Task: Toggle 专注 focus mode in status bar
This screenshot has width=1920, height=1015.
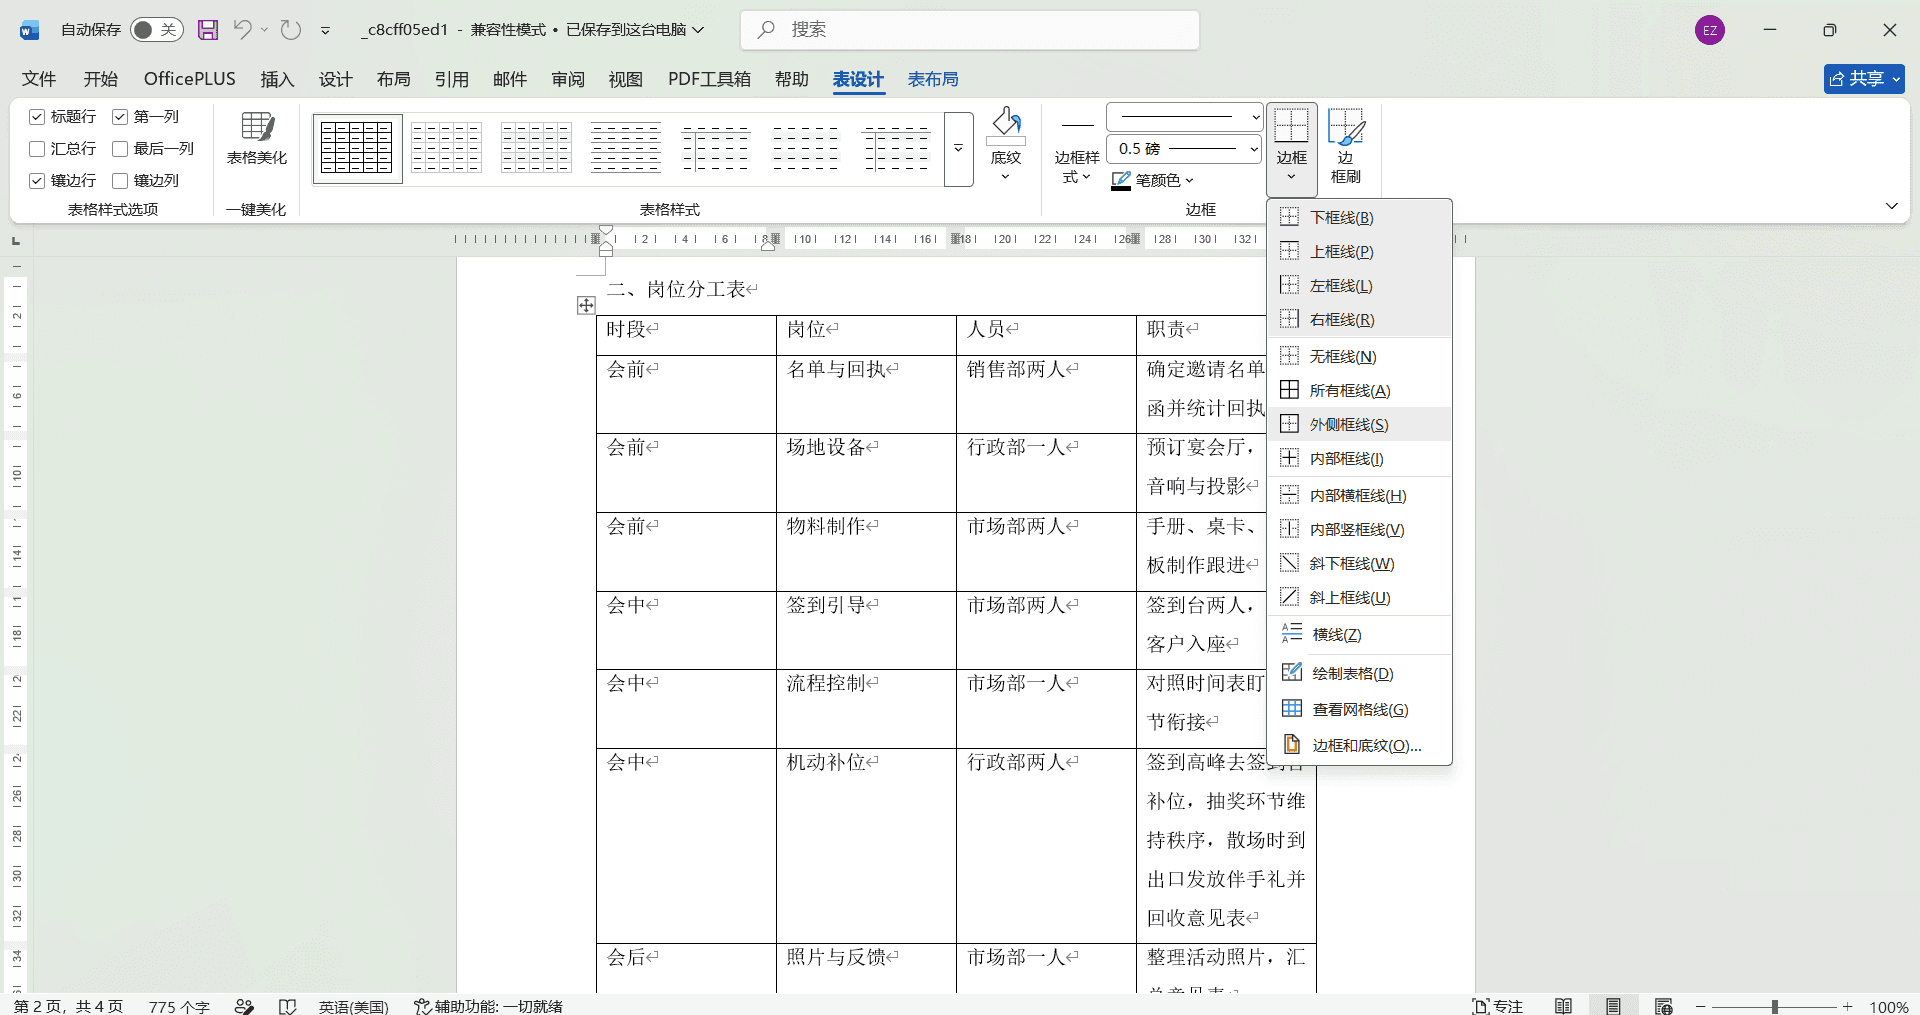Action: click(x=1497, y=1006)
